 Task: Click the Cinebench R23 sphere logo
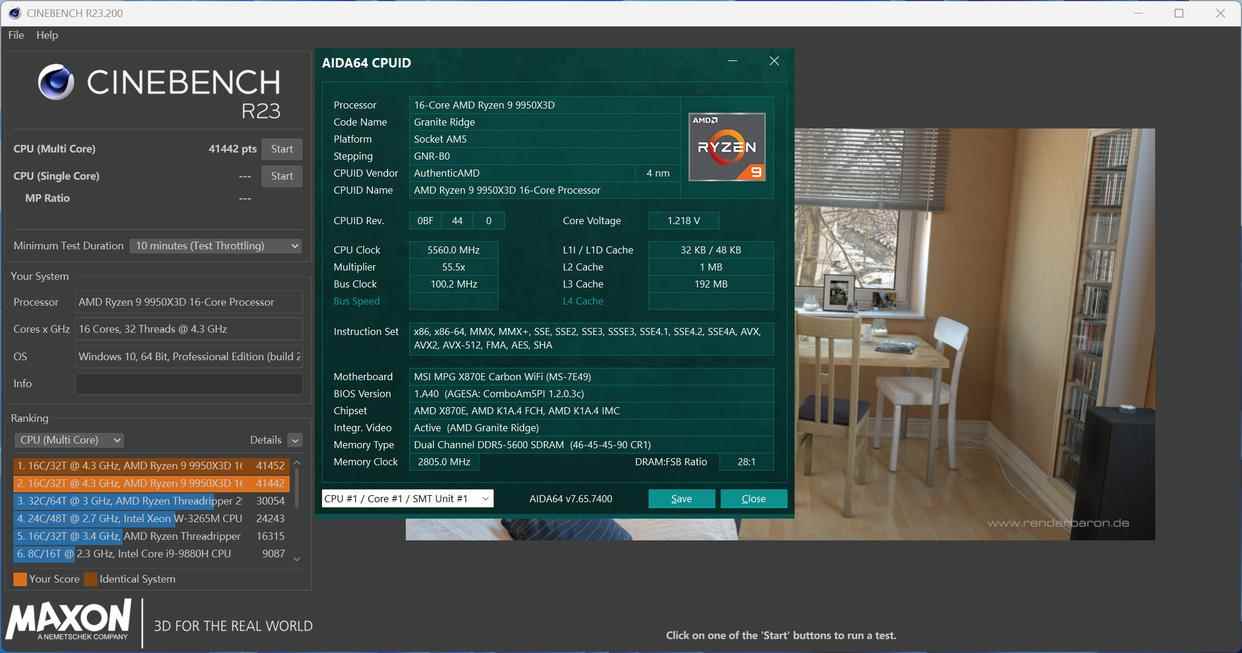[x=56, y=82]
